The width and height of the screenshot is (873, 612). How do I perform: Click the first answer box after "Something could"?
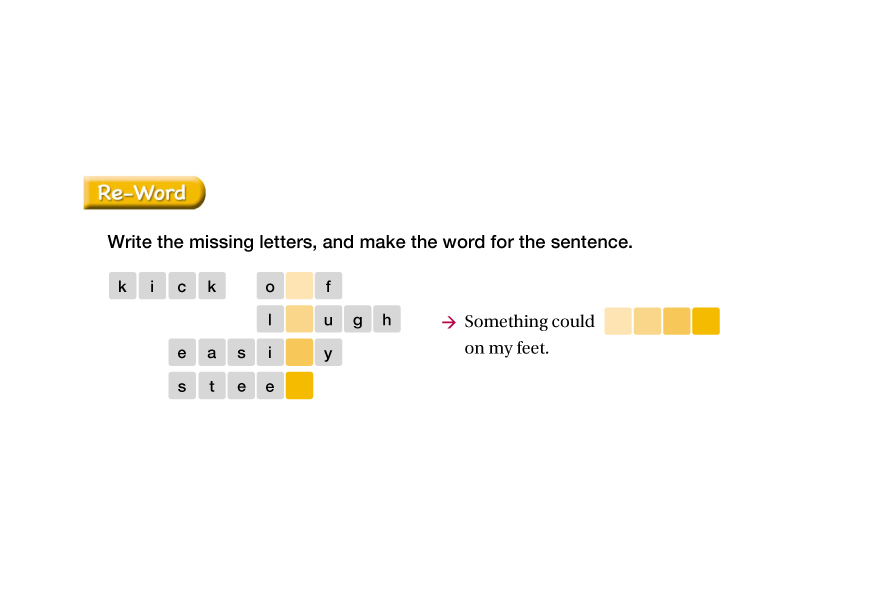coord(618,321)
